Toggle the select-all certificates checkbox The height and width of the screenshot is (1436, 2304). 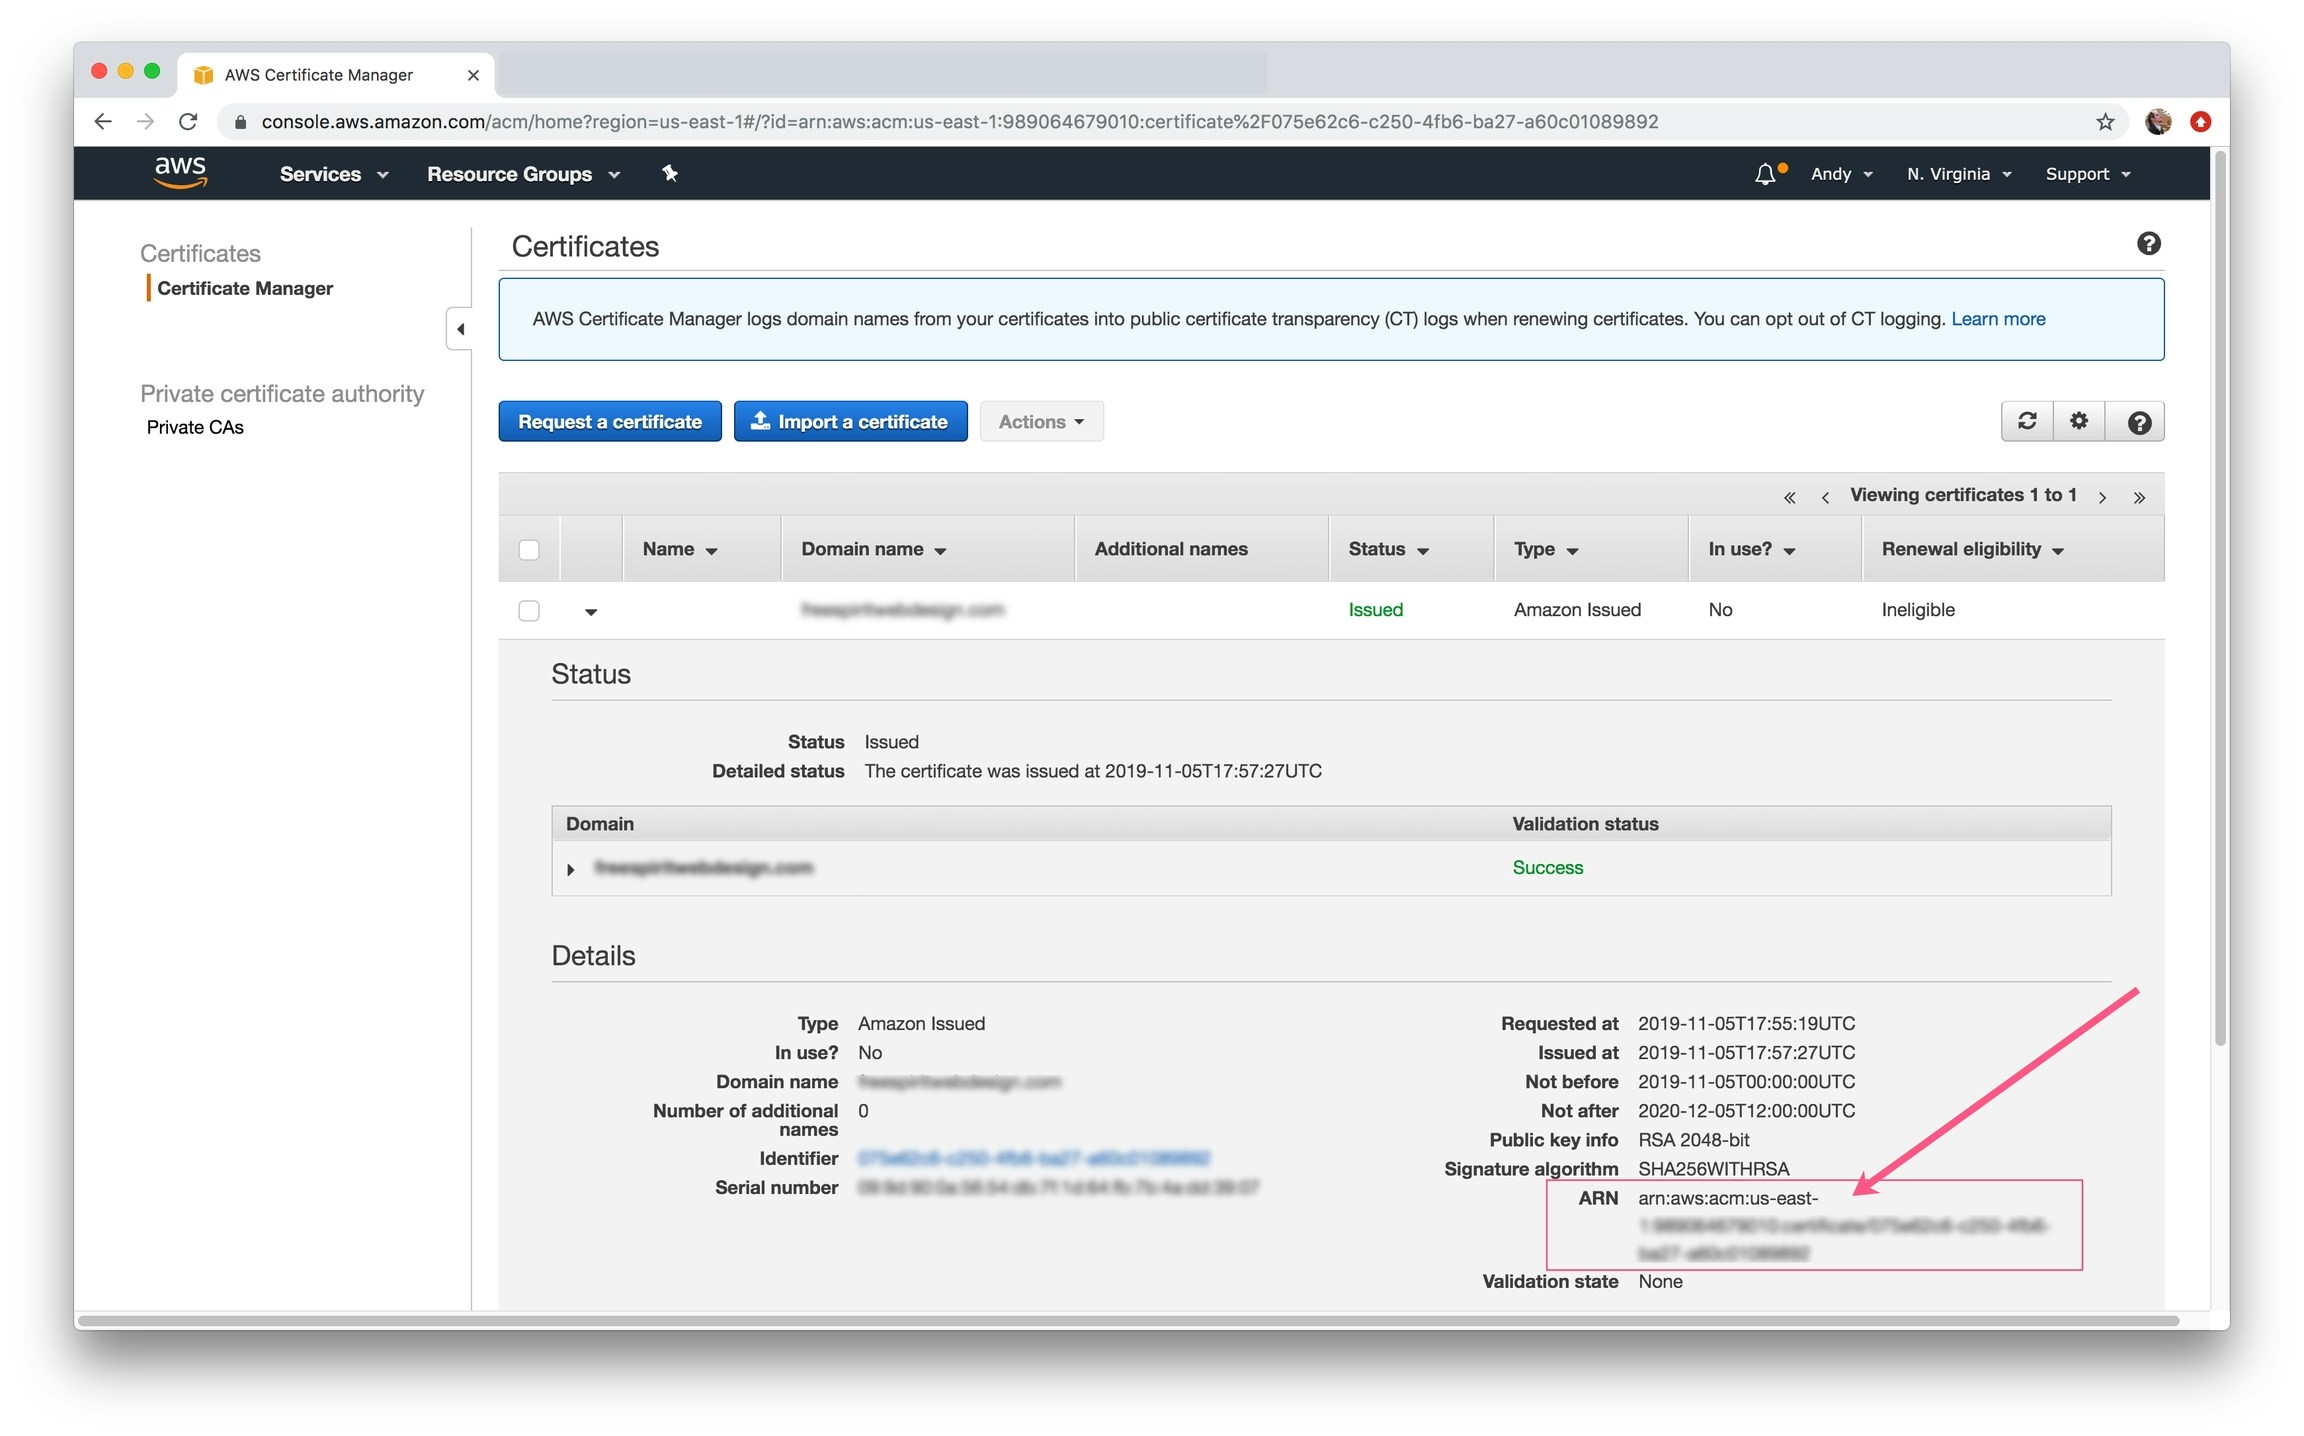pos(529,550)
